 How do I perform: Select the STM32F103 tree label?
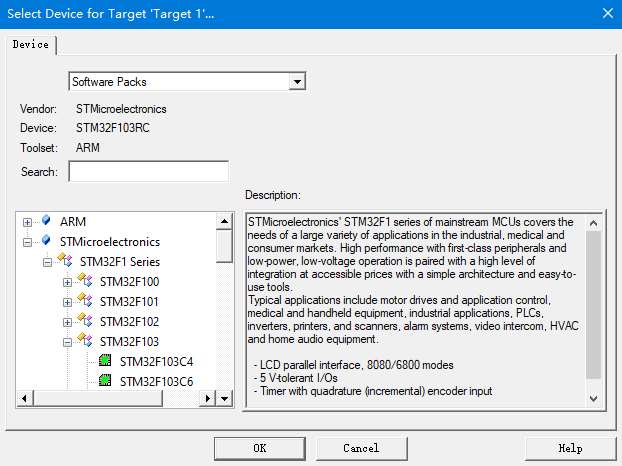pos(129,341)
